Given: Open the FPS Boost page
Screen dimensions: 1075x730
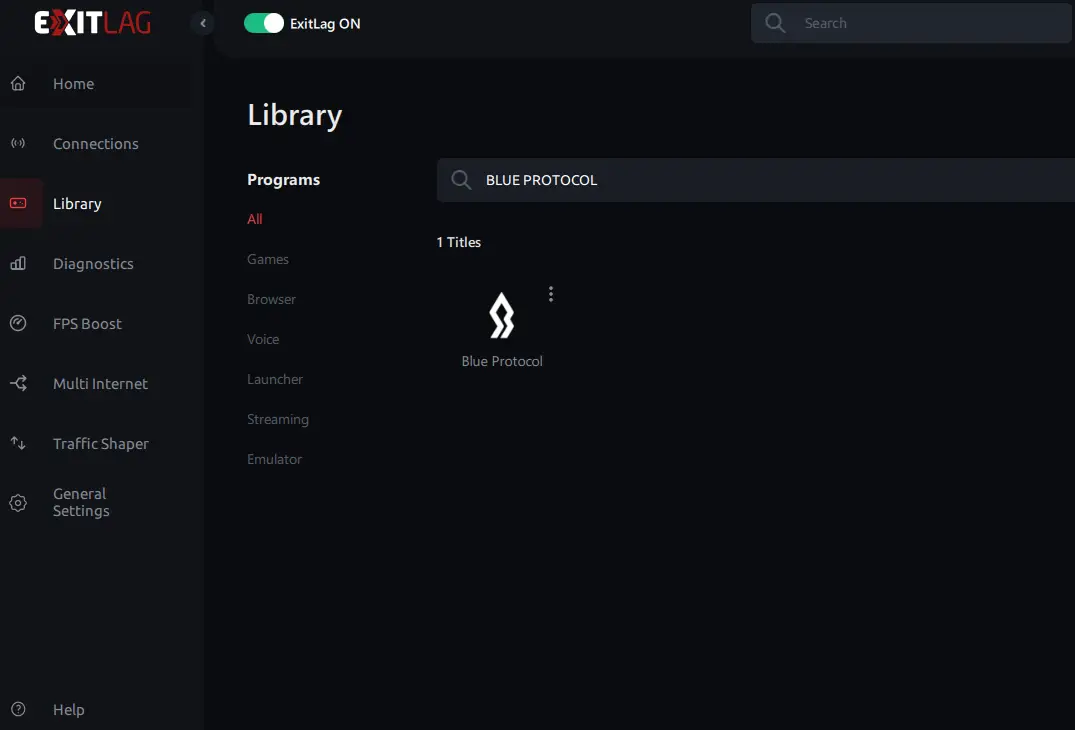Looking at the screenshot, I should (87, 324).
